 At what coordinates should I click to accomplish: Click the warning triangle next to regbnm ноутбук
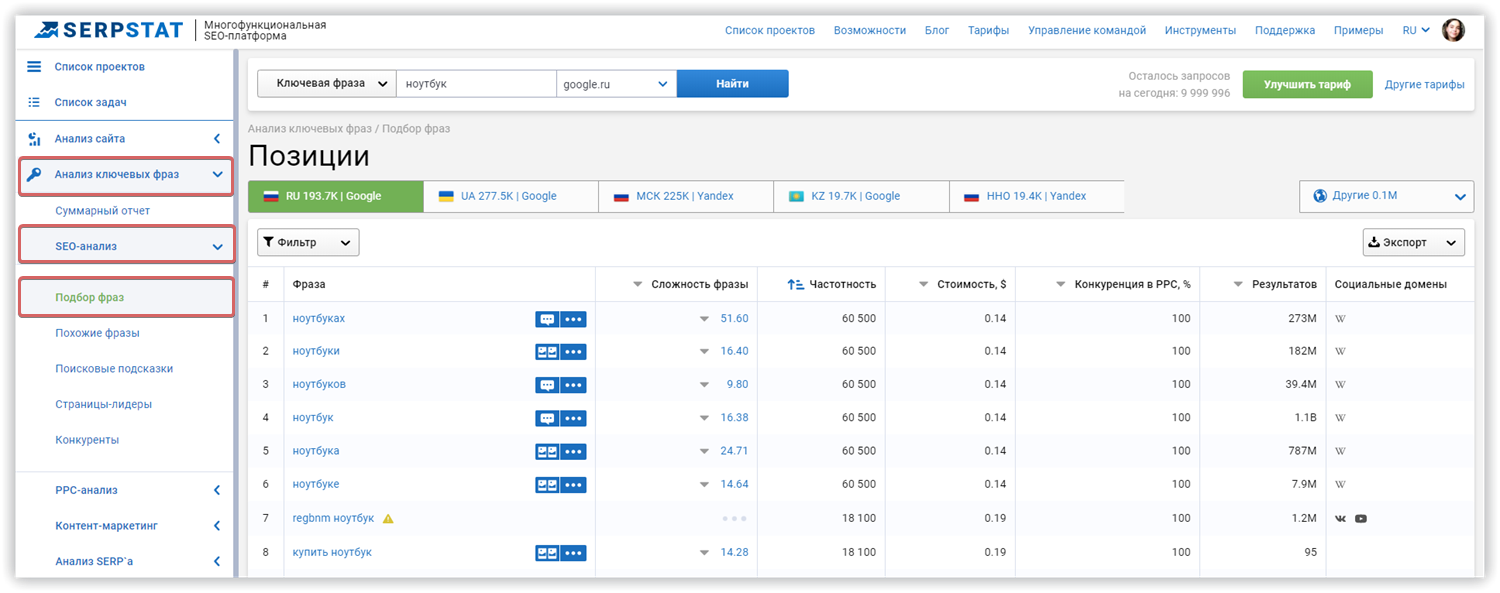click(x=388, y=519)
